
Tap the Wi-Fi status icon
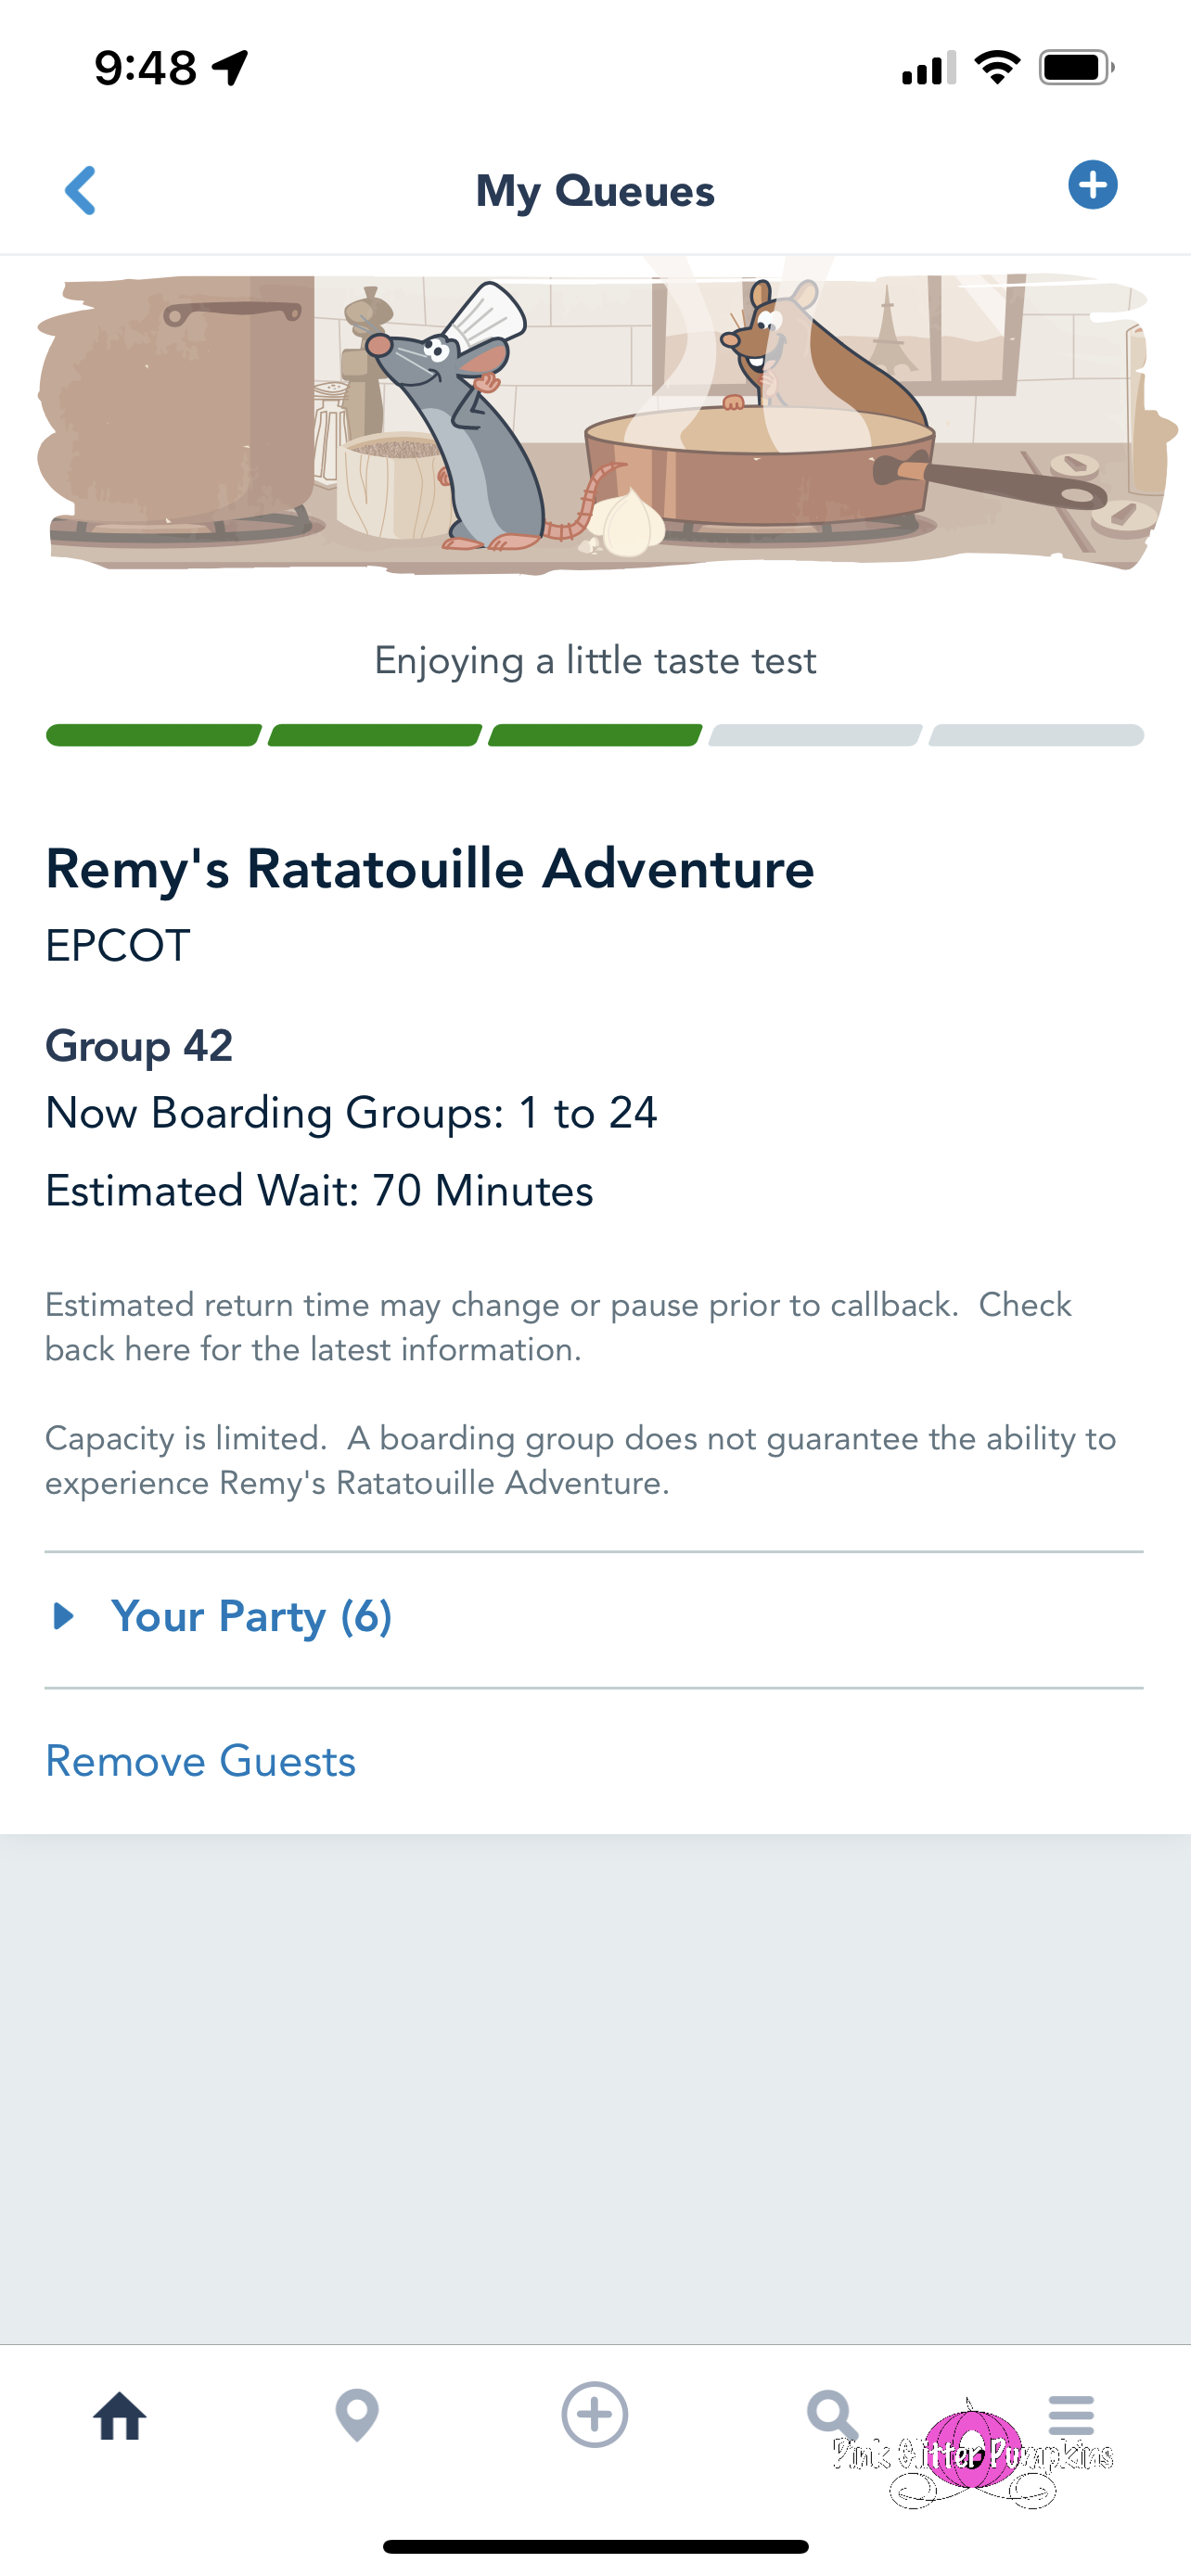(x=997, y=68)
